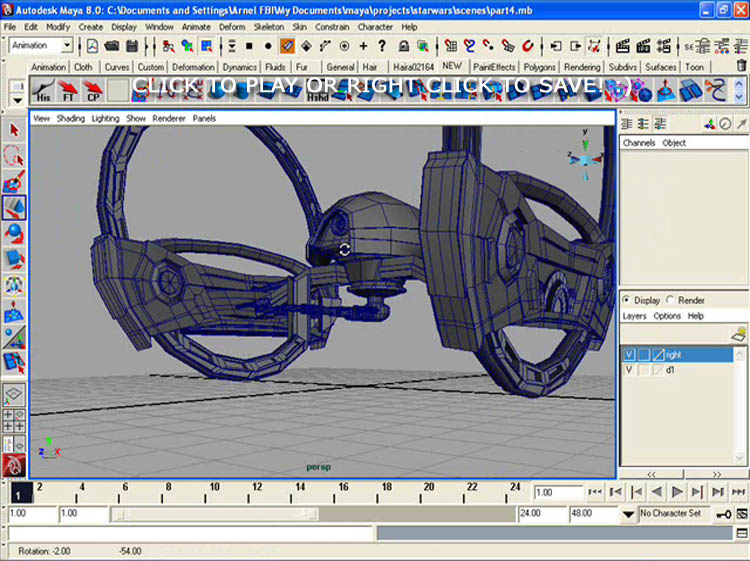Viewport: 750px width, 561px height.
Task: Toggle visibility of the d1 layer
Action: coord(629,370)
